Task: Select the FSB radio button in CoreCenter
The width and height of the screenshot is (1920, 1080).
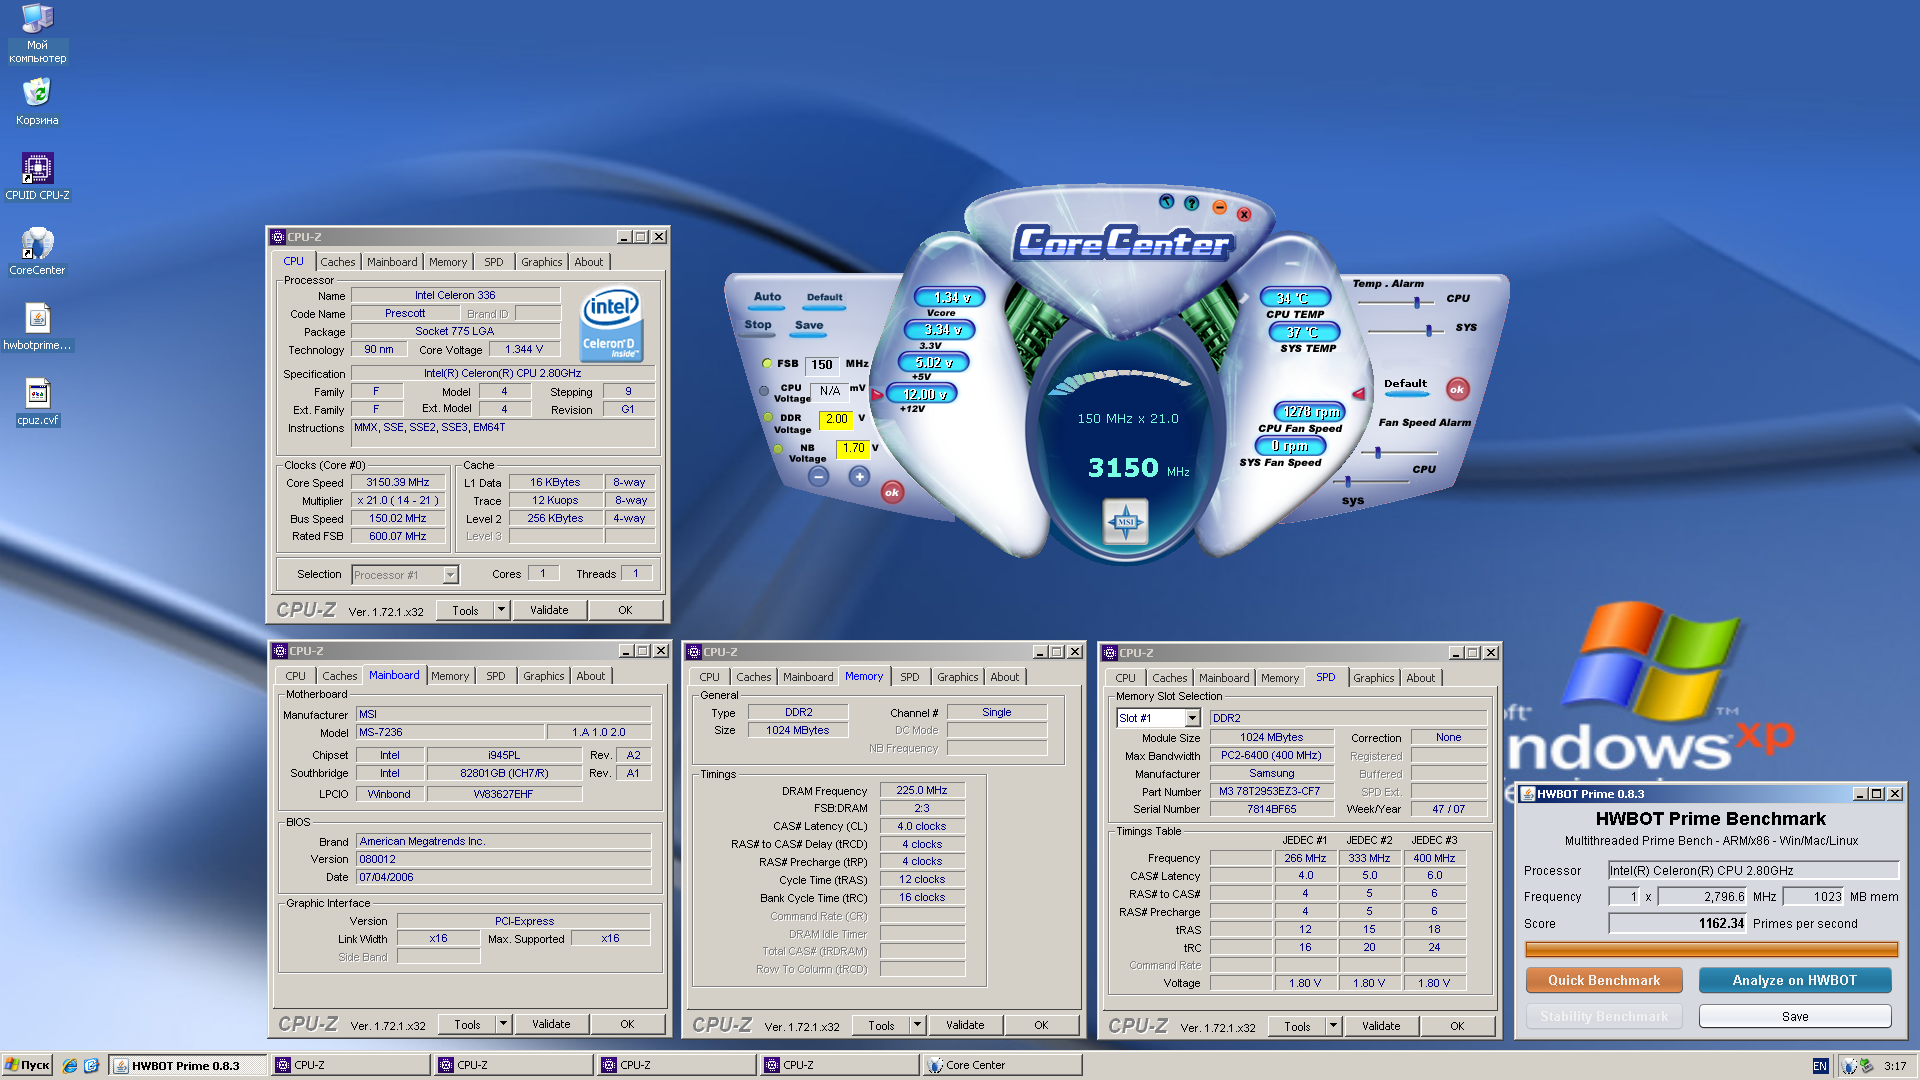Action: tap(767, 364)
